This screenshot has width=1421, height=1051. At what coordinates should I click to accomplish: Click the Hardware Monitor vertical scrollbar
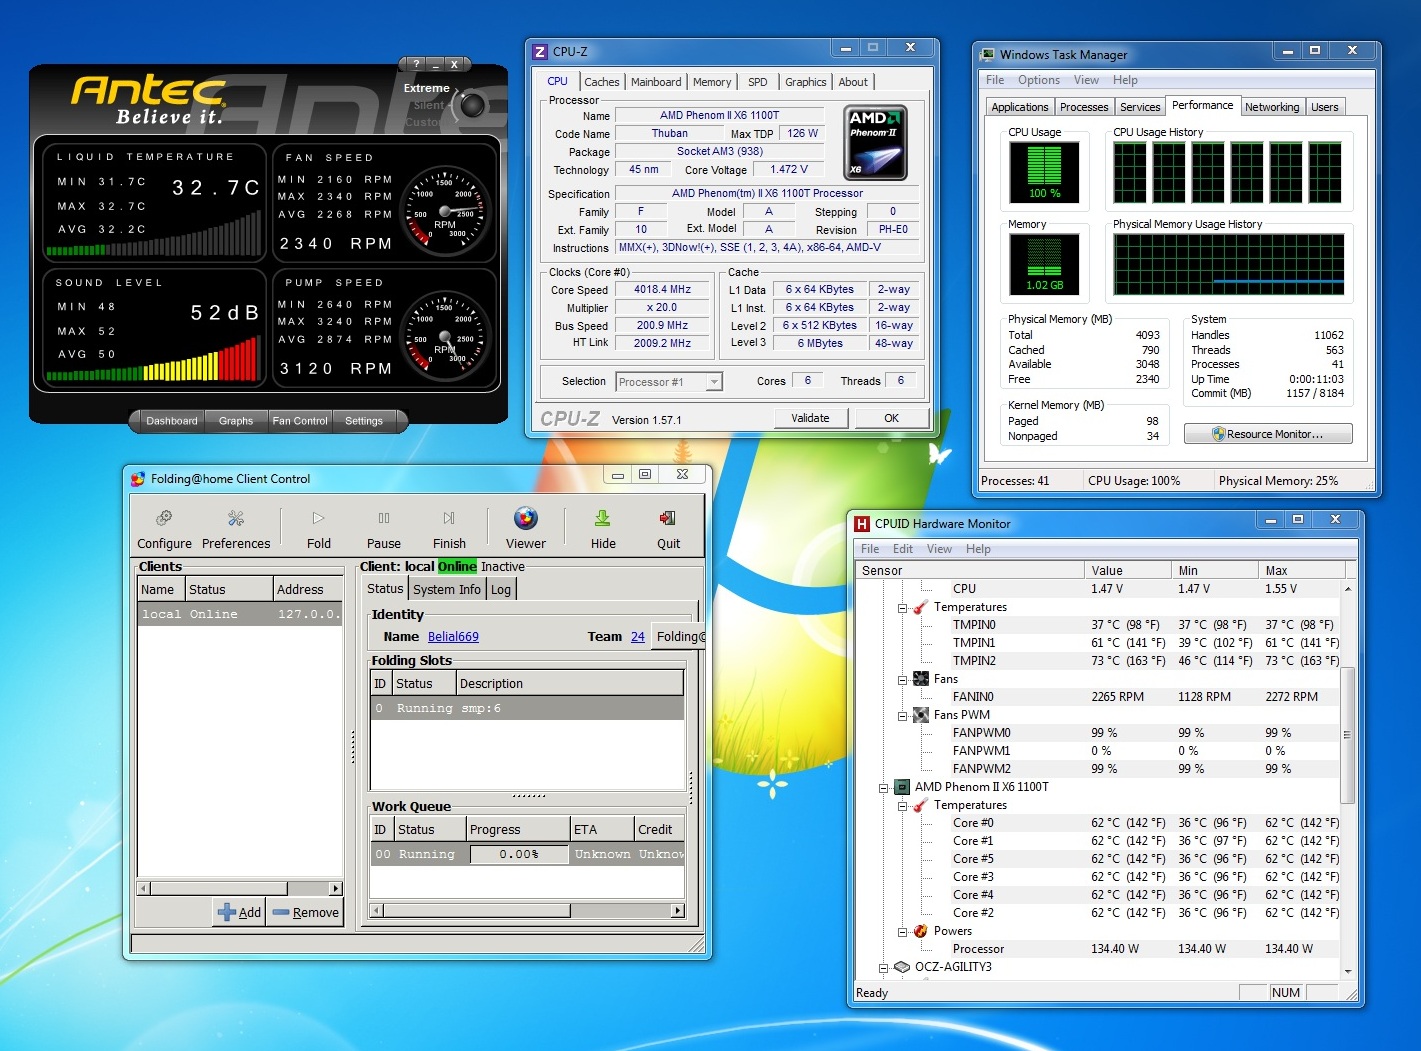1347,734
